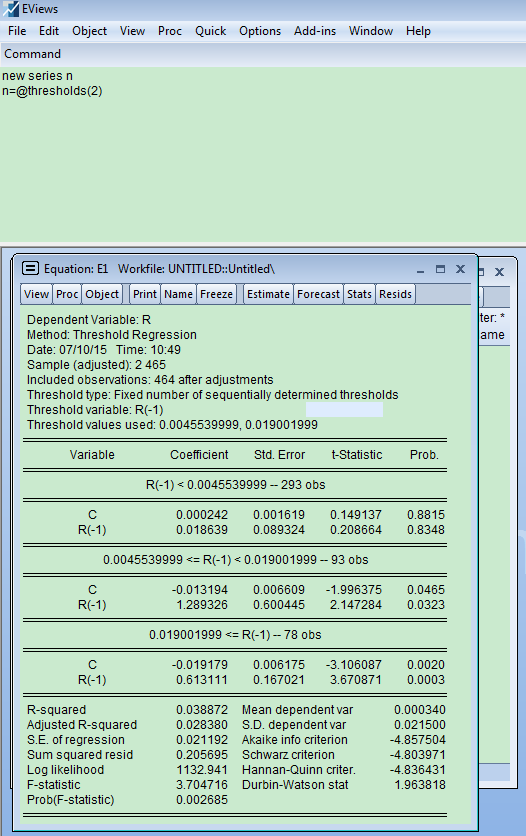Show residuals with Resids button

395,294
